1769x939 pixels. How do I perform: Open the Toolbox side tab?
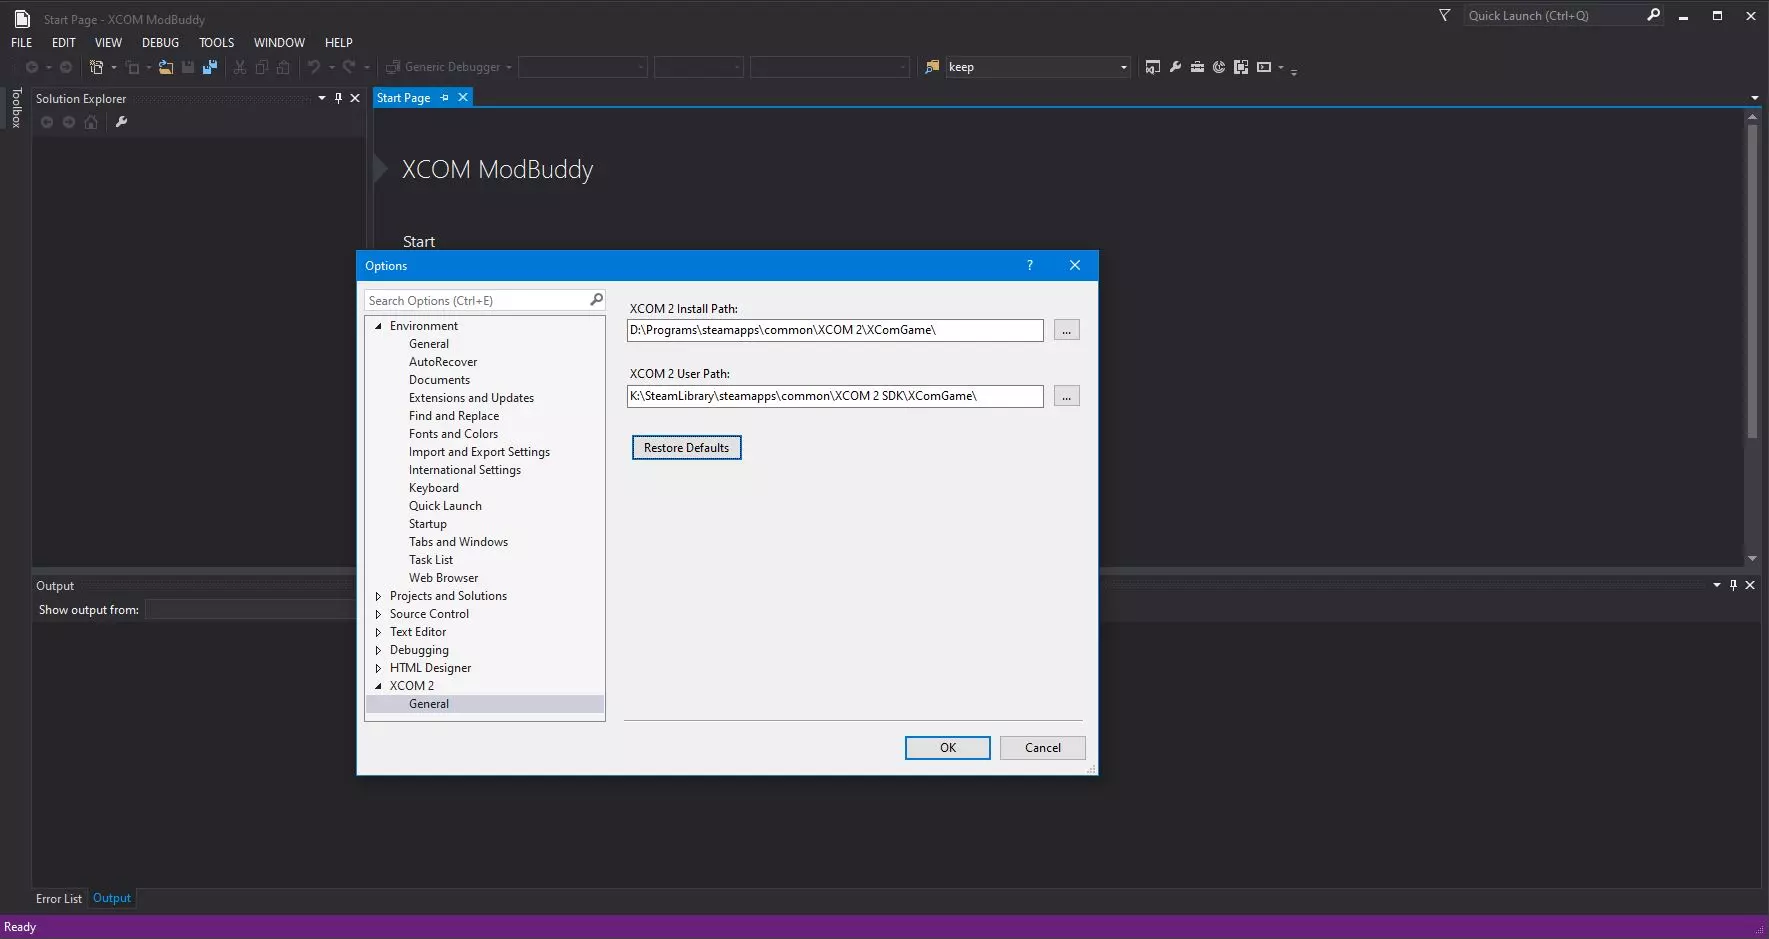16,108
